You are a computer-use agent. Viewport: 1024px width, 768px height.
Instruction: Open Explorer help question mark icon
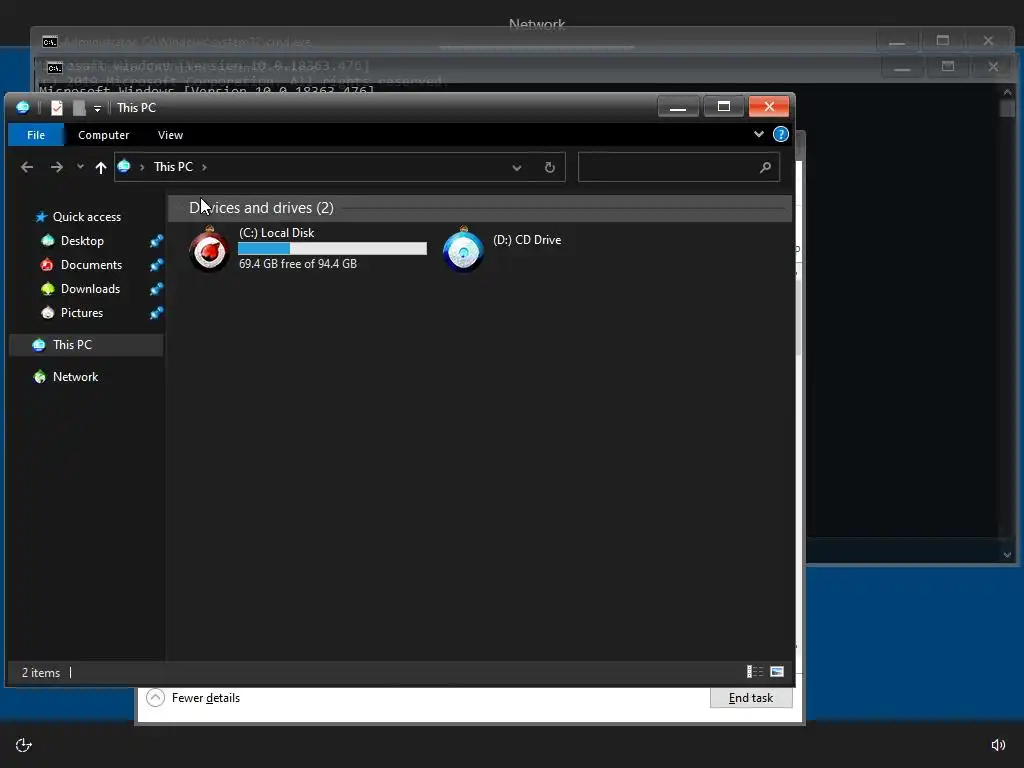780,135
